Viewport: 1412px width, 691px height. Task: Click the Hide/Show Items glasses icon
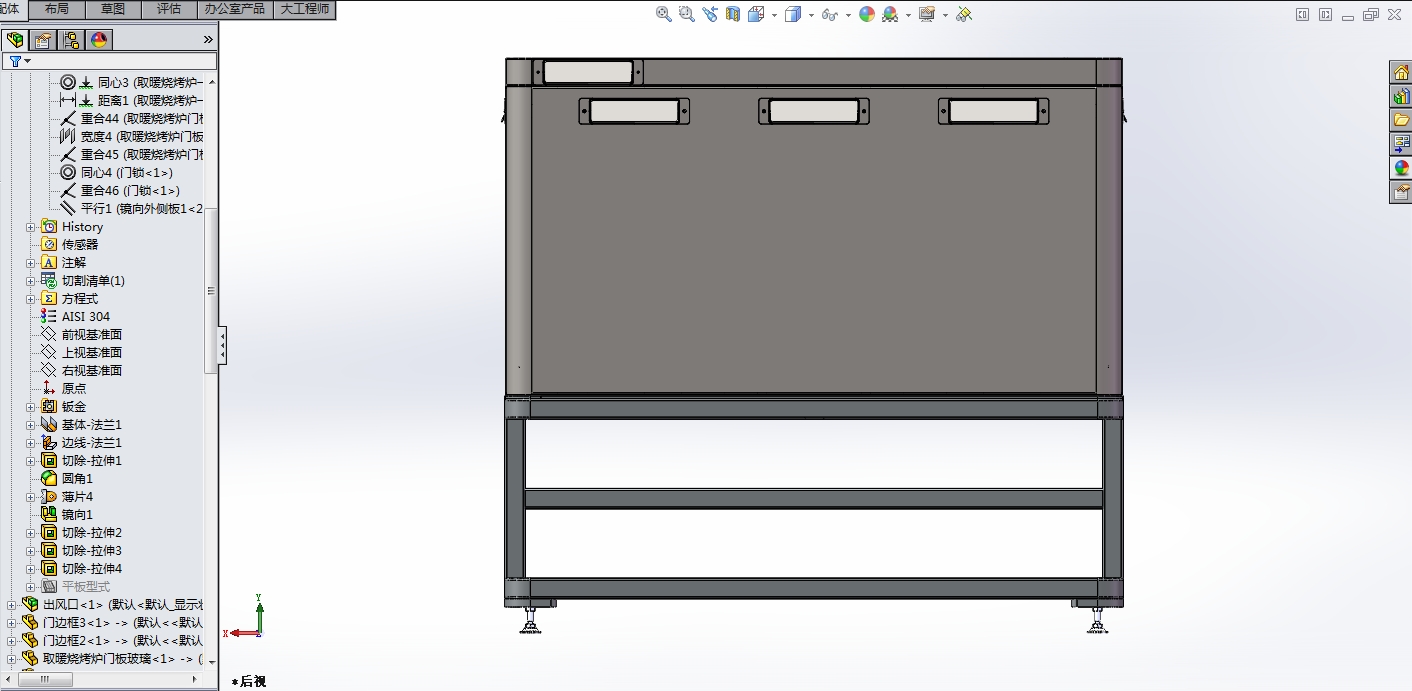click(830, 14)
